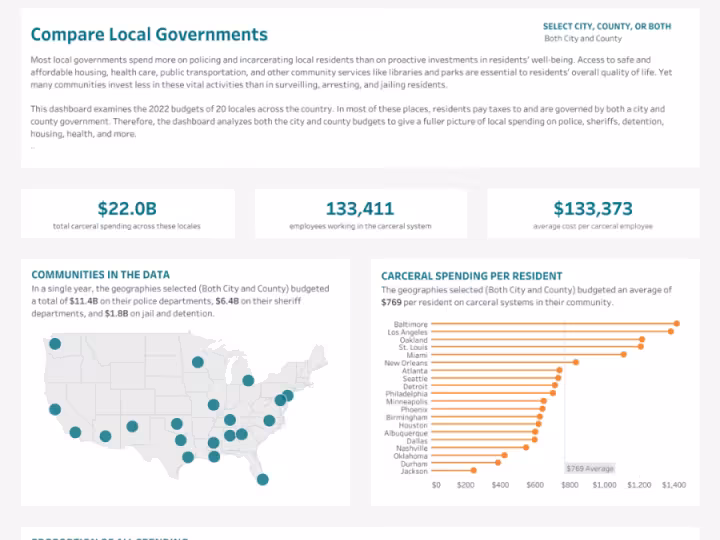
Task: Click the $769 Average reference label
Action: coord(589,468)
